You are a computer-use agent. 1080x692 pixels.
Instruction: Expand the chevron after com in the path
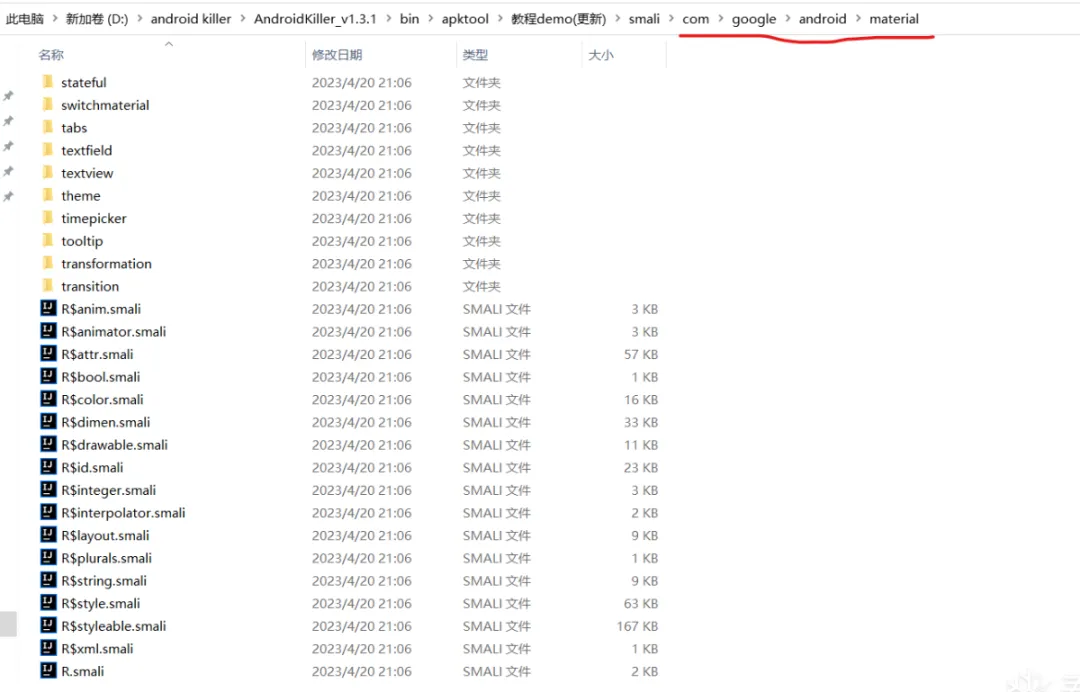click(x=721, y=19)
